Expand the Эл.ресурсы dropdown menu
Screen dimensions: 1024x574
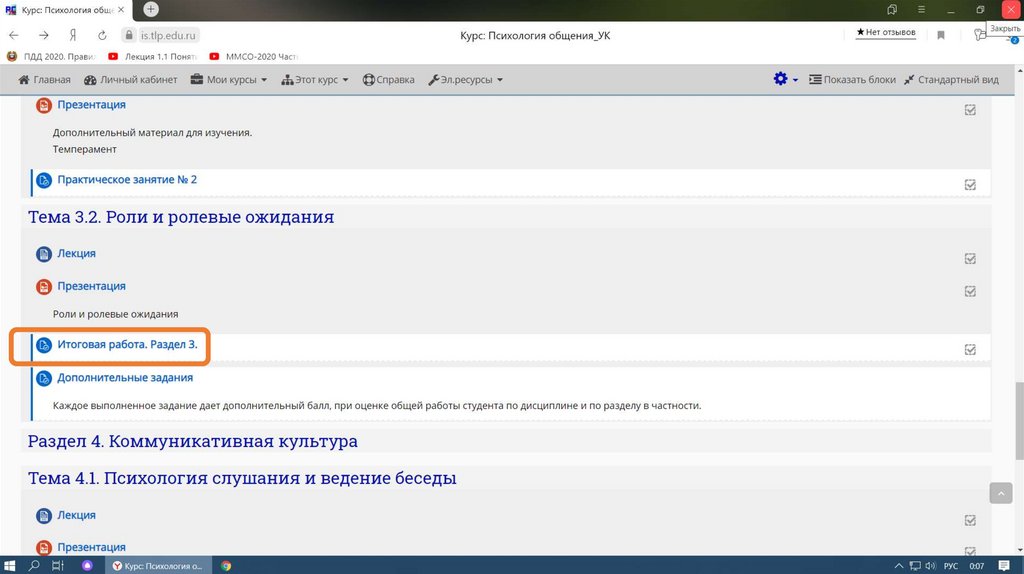465,80
